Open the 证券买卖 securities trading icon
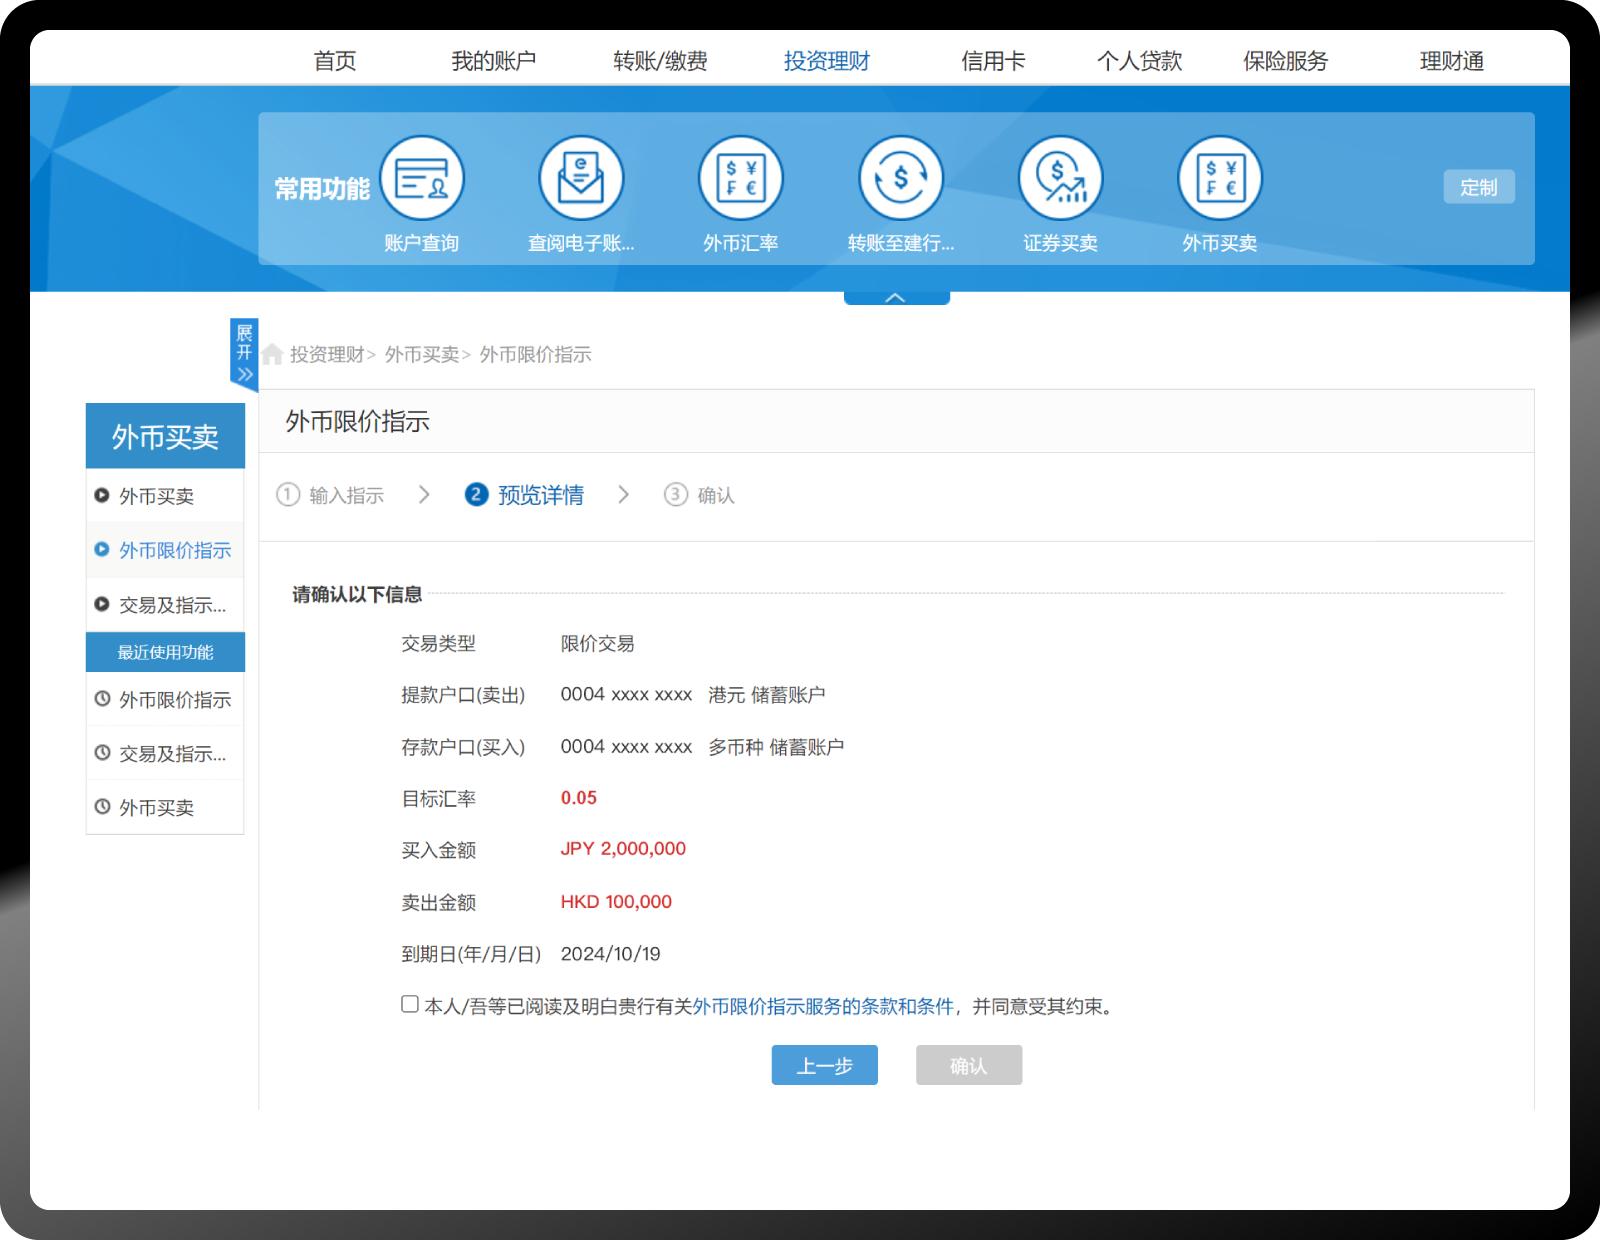 click(x=1060, y=178)
